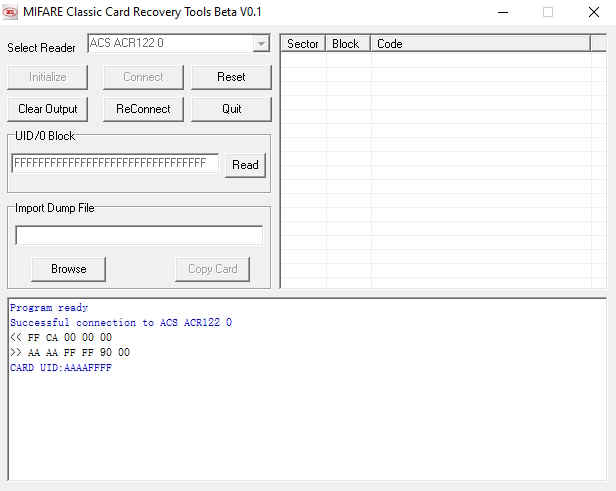Focus the UID/0 Block hex input field
Screen dimensions: 616x491
(115, 163)
